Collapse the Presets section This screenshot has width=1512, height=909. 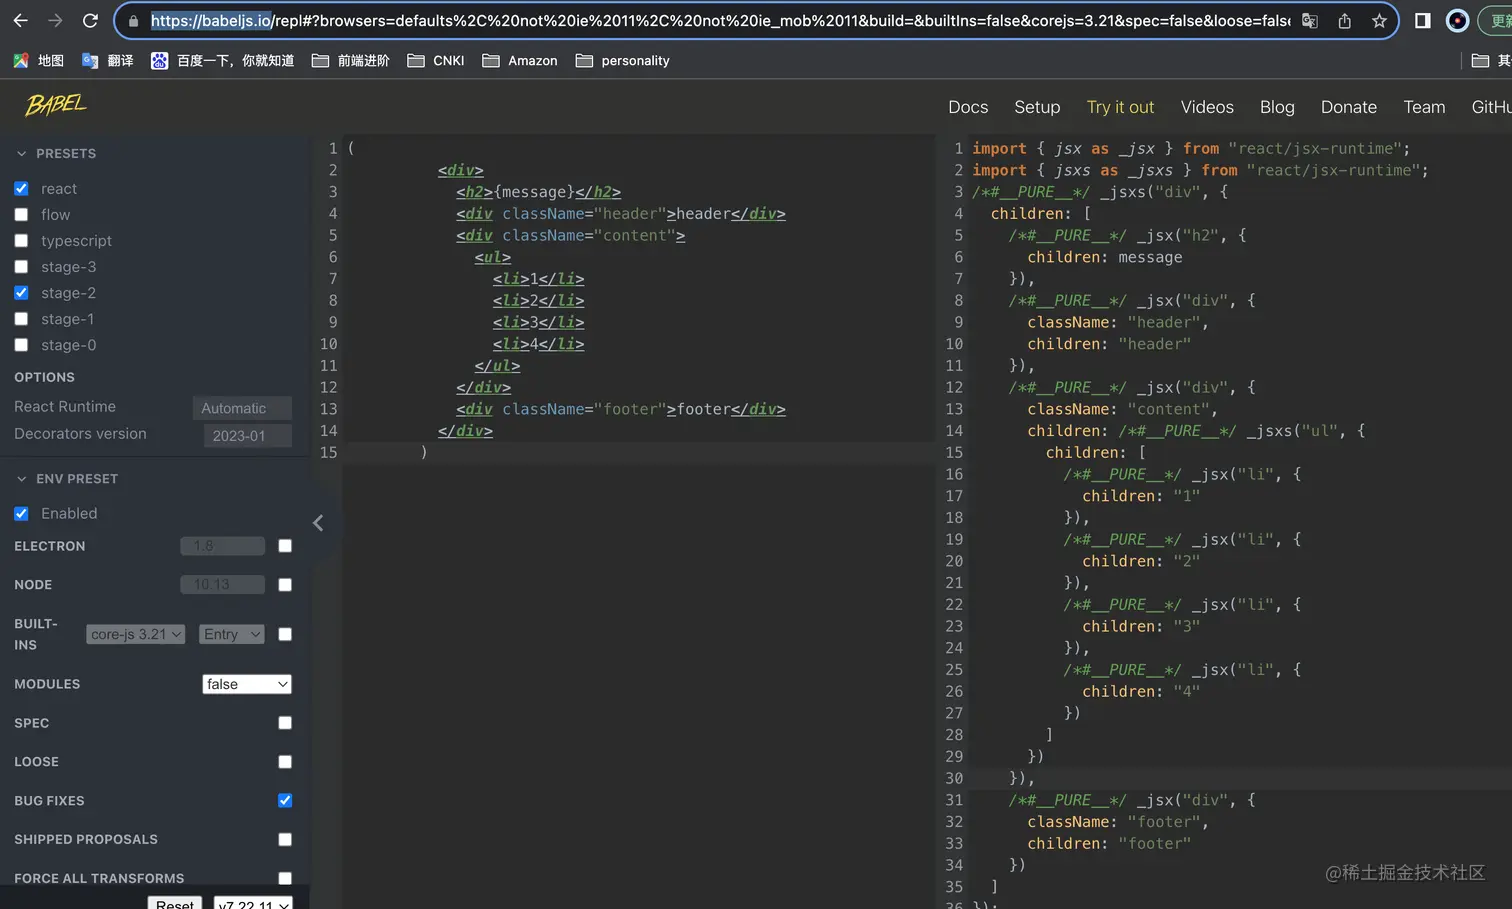click(x=22, y=154)
